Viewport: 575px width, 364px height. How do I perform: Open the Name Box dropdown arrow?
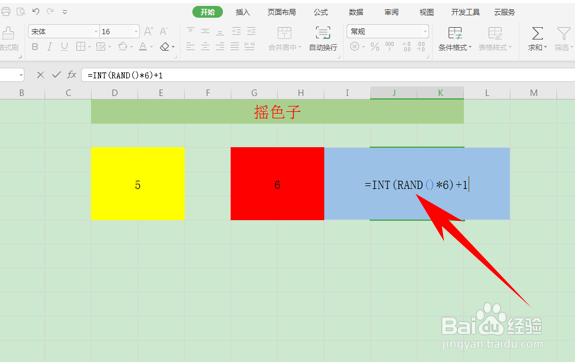coord(21,75)
